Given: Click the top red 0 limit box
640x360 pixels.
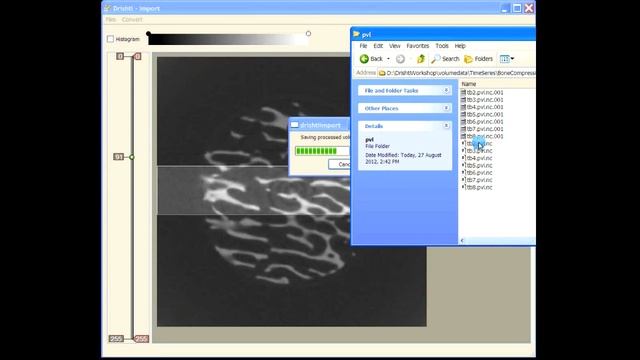Looking at the screenshot, I should click(x=138, y=56).
